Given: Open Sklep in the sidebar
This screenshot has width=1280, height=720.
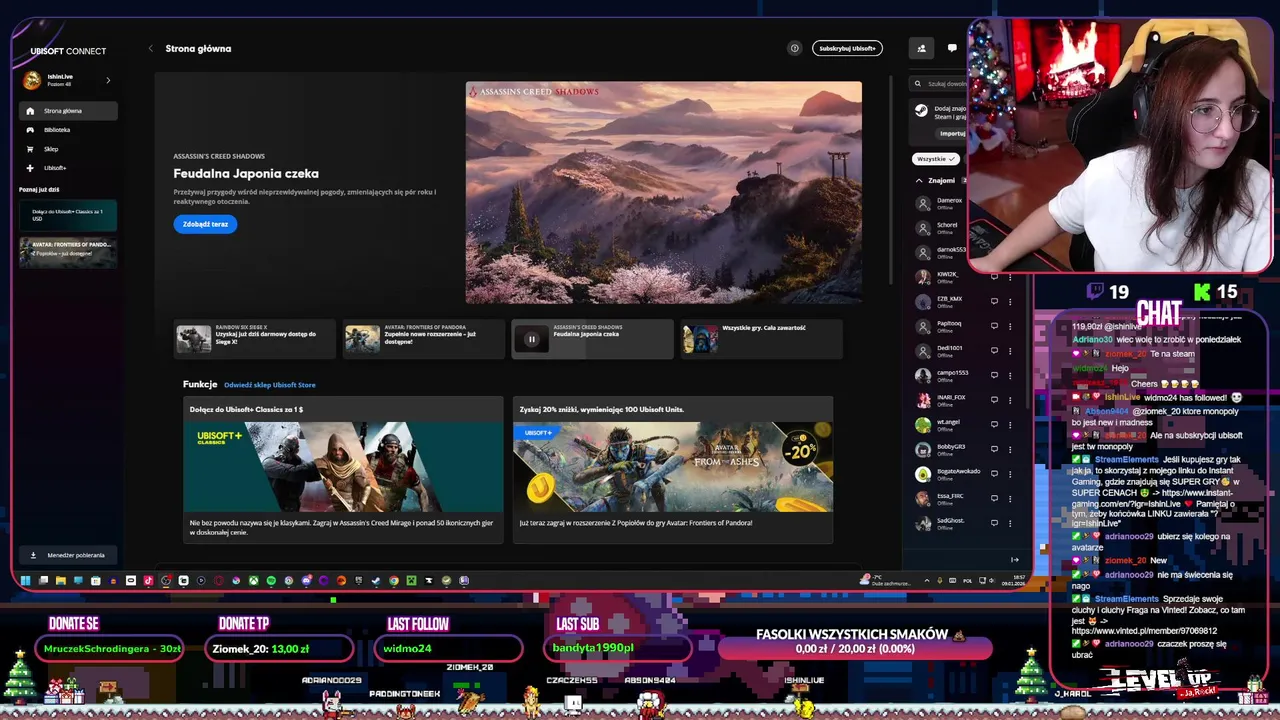Looking at the screenshot, I should [67, 149].
